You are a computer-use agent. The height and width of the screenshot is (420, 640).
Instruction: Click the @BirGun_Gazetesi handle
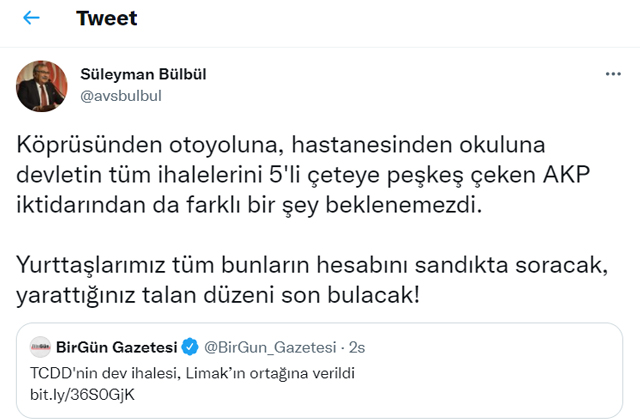point(268,348)
